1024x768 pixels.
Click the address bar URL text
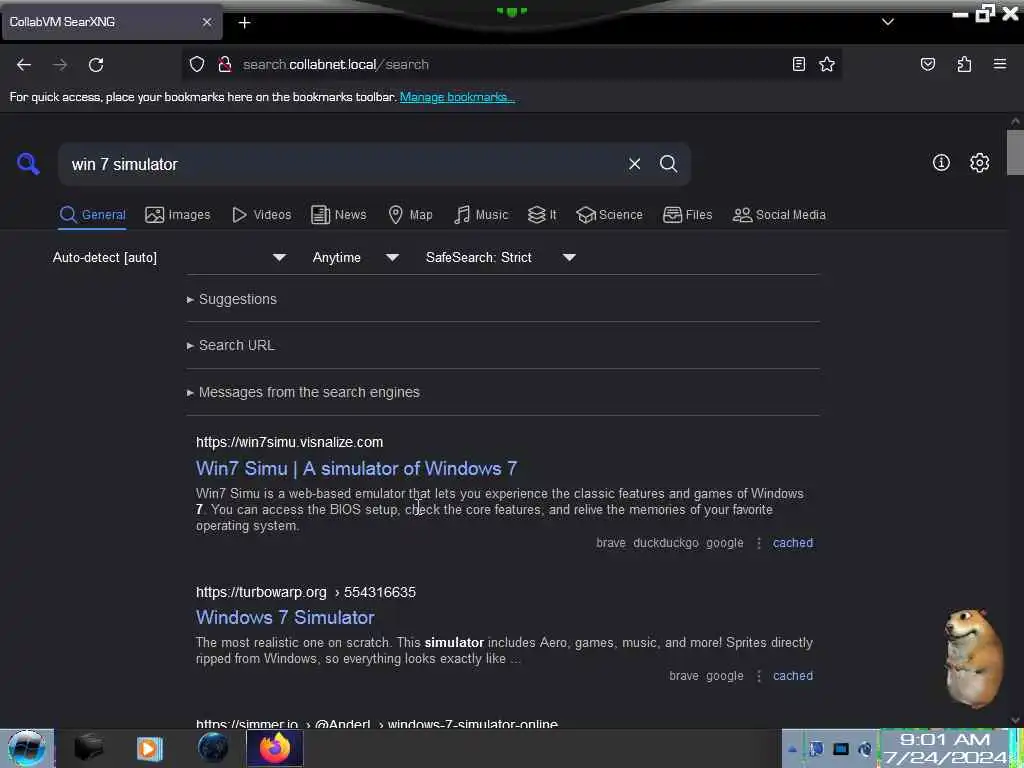(x=336, y=65)
